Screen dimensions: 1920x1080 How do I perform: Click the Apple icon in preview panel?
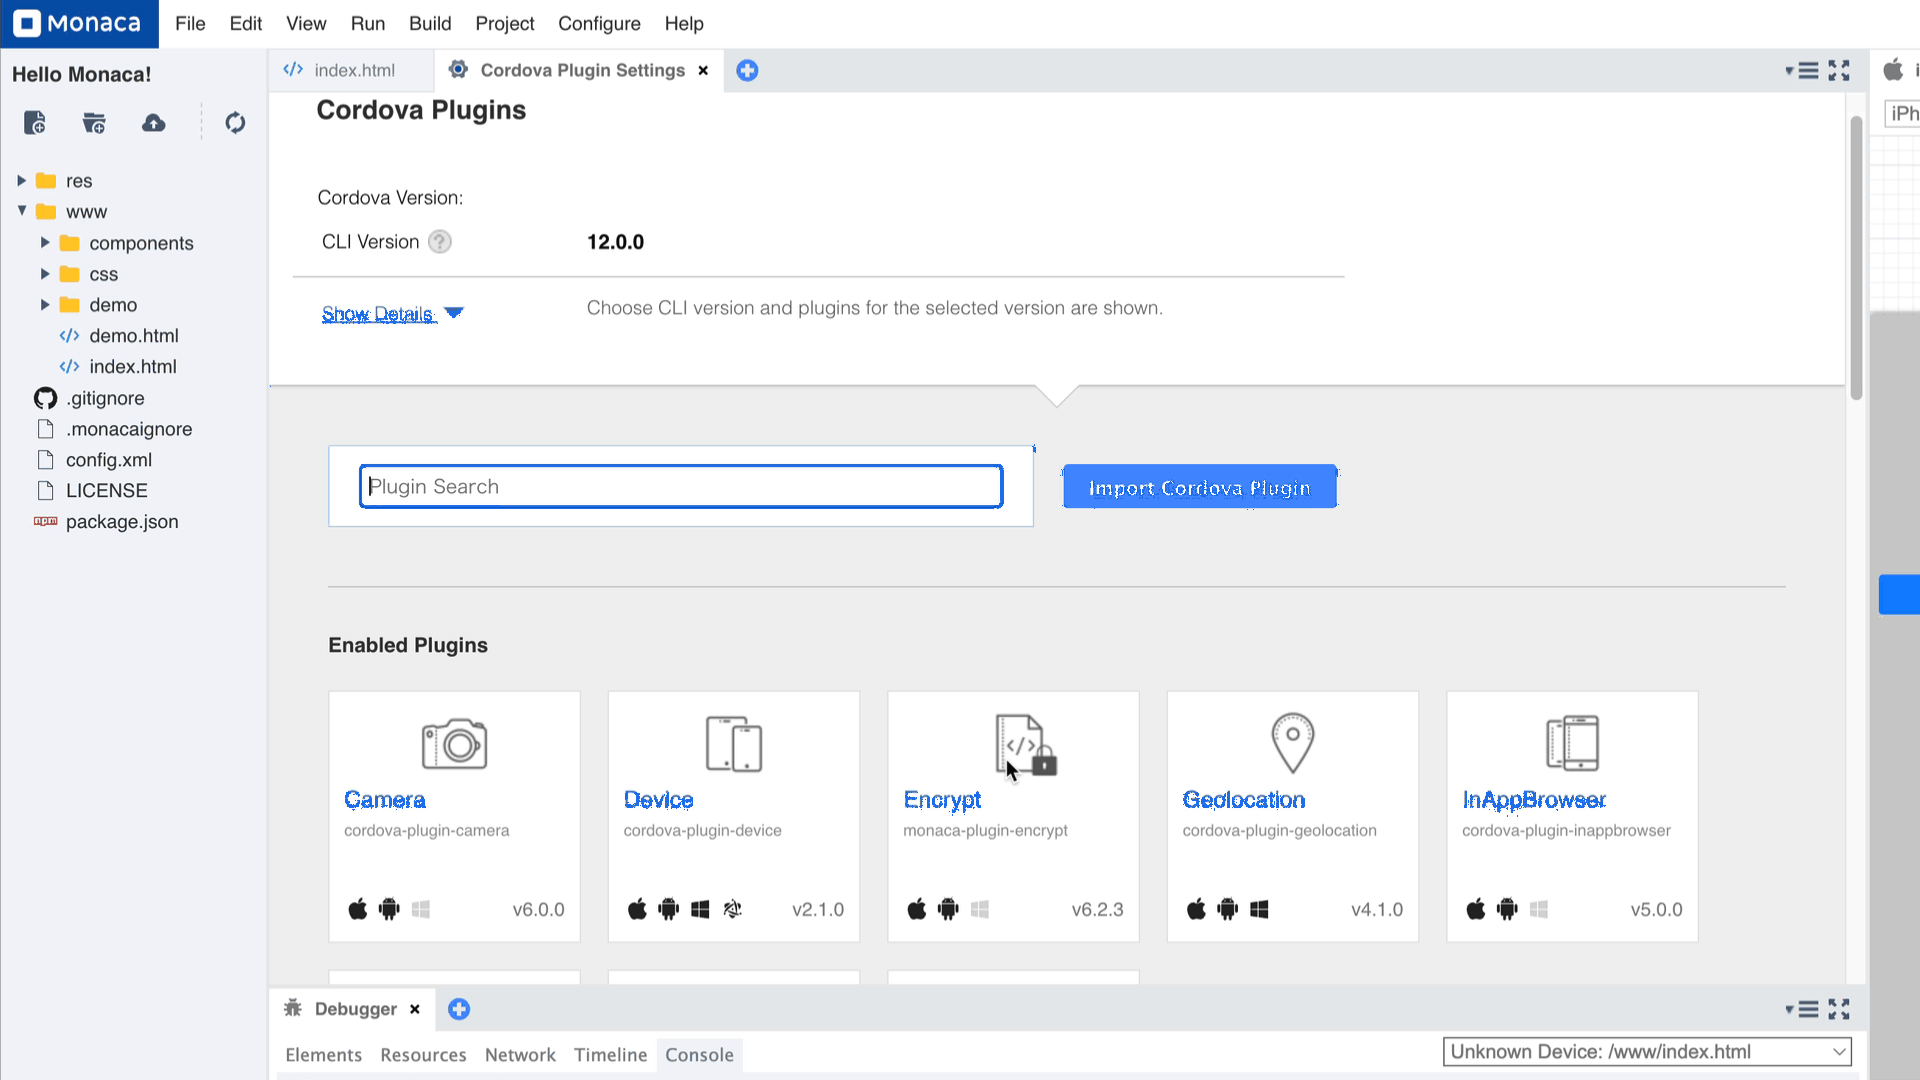pos(1893,70)
